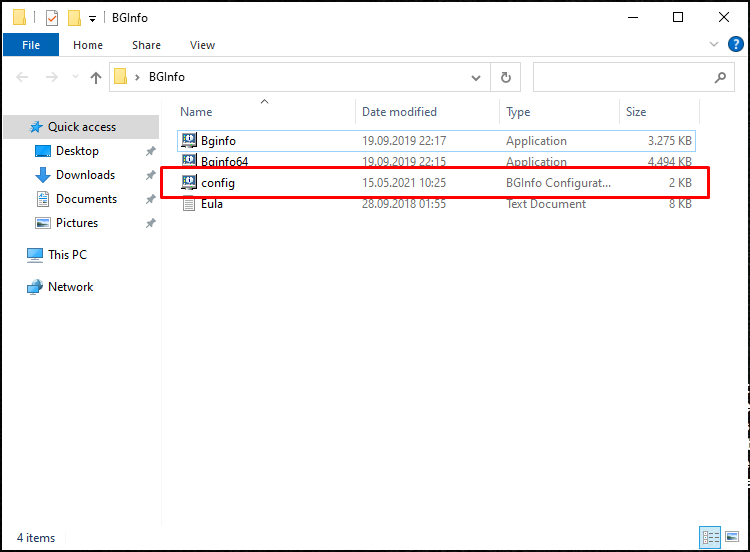
Task: Click the Properties quick access toolbar icon
Action: [x=52, y=18]
